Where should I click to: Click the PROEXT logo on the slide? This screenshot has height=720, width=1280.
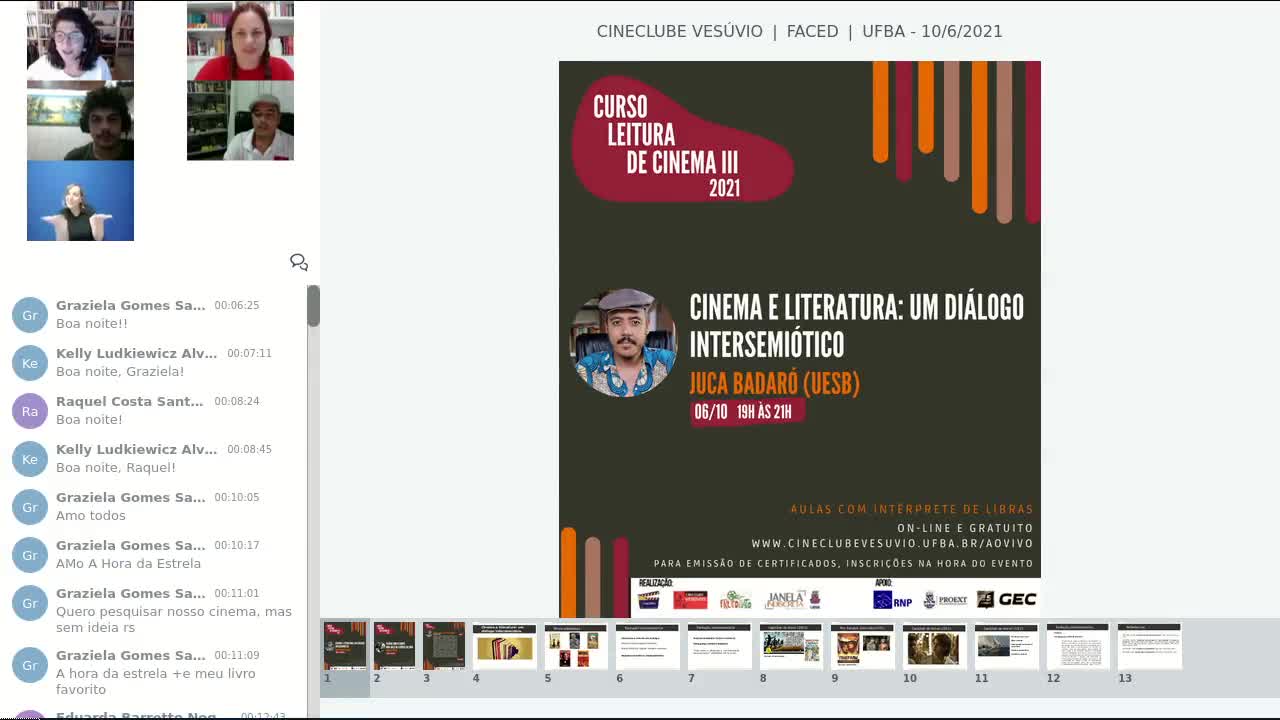click(x=945, y=600)
